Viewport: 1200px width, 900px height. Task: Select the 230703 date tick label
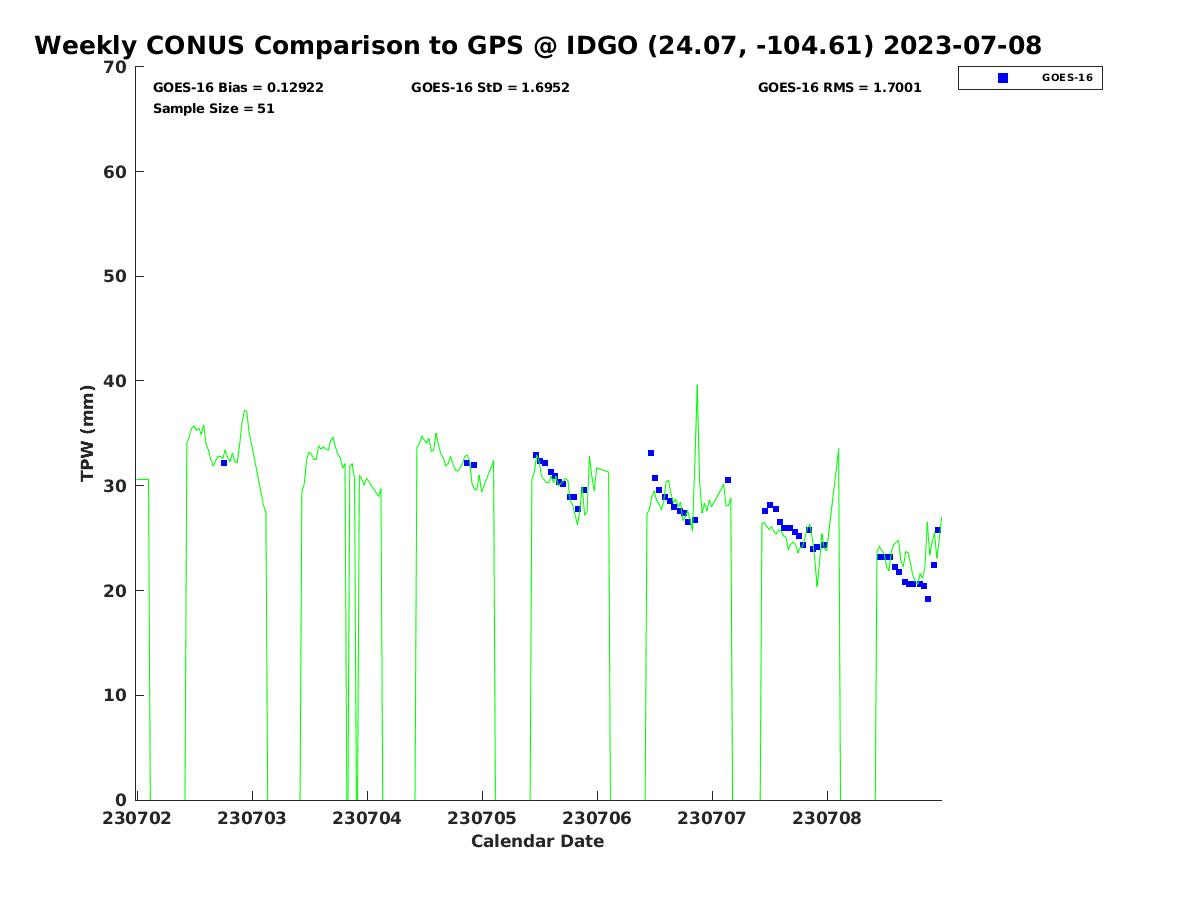(252, 818)
